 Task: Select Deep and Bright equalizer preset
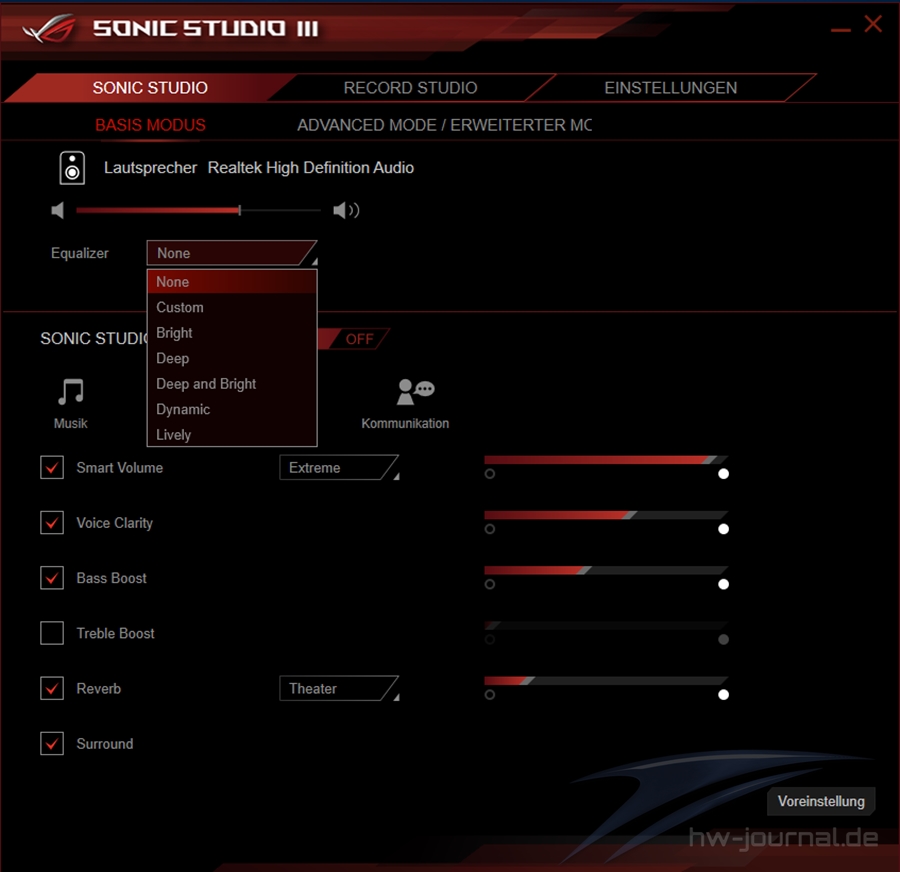tap(232, 383)
